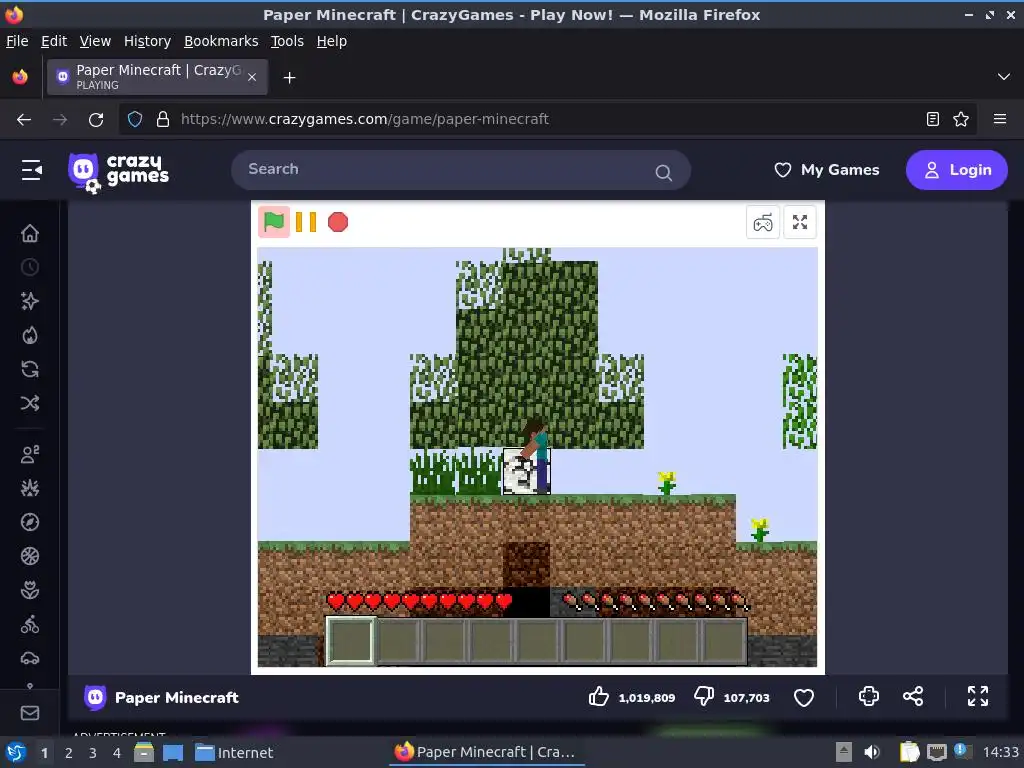Open the envelope contact icon in sidebar
The height and width of the screenshot is (768, 1024).
coord(30,713)
